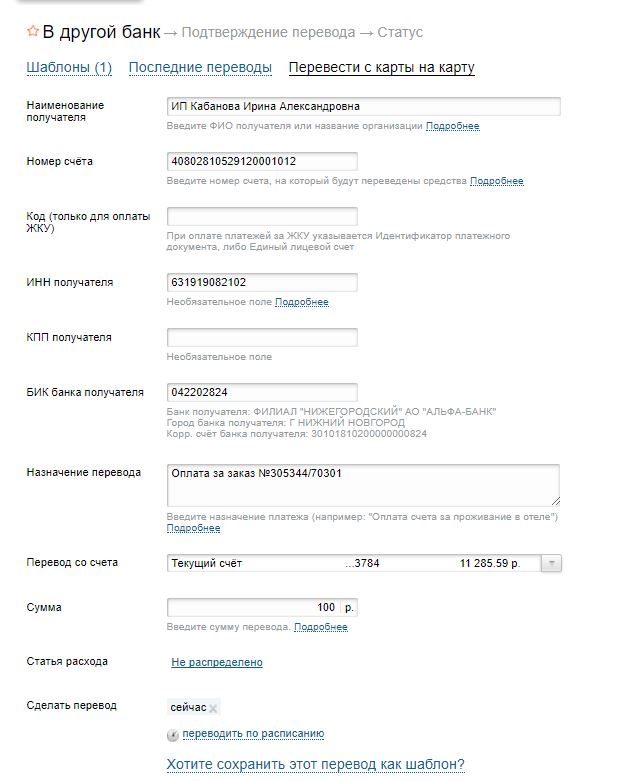
Task: Open the "Не распределено" expense category link
Action: [x=217, y=662]
